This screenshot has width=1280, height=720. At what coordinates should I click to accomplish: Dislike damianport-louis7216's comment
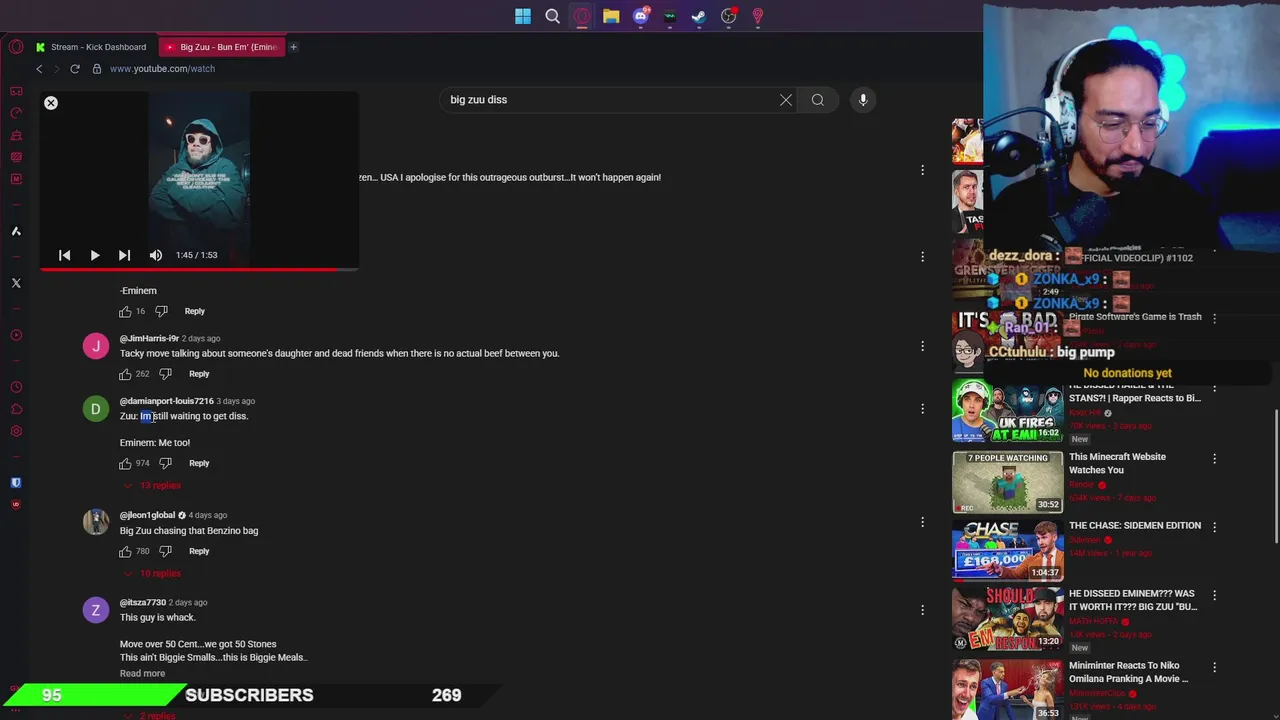click(166, 463)
